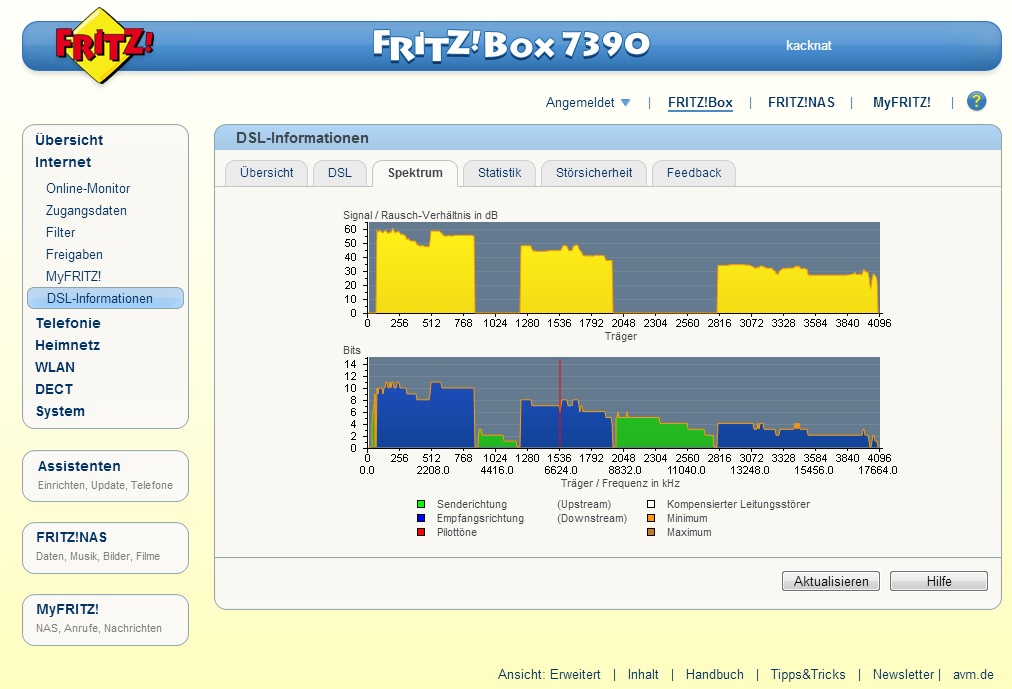Switch to the Übersicht tab
This screenshot has width=1012, height=689.
tap(267, 173)
